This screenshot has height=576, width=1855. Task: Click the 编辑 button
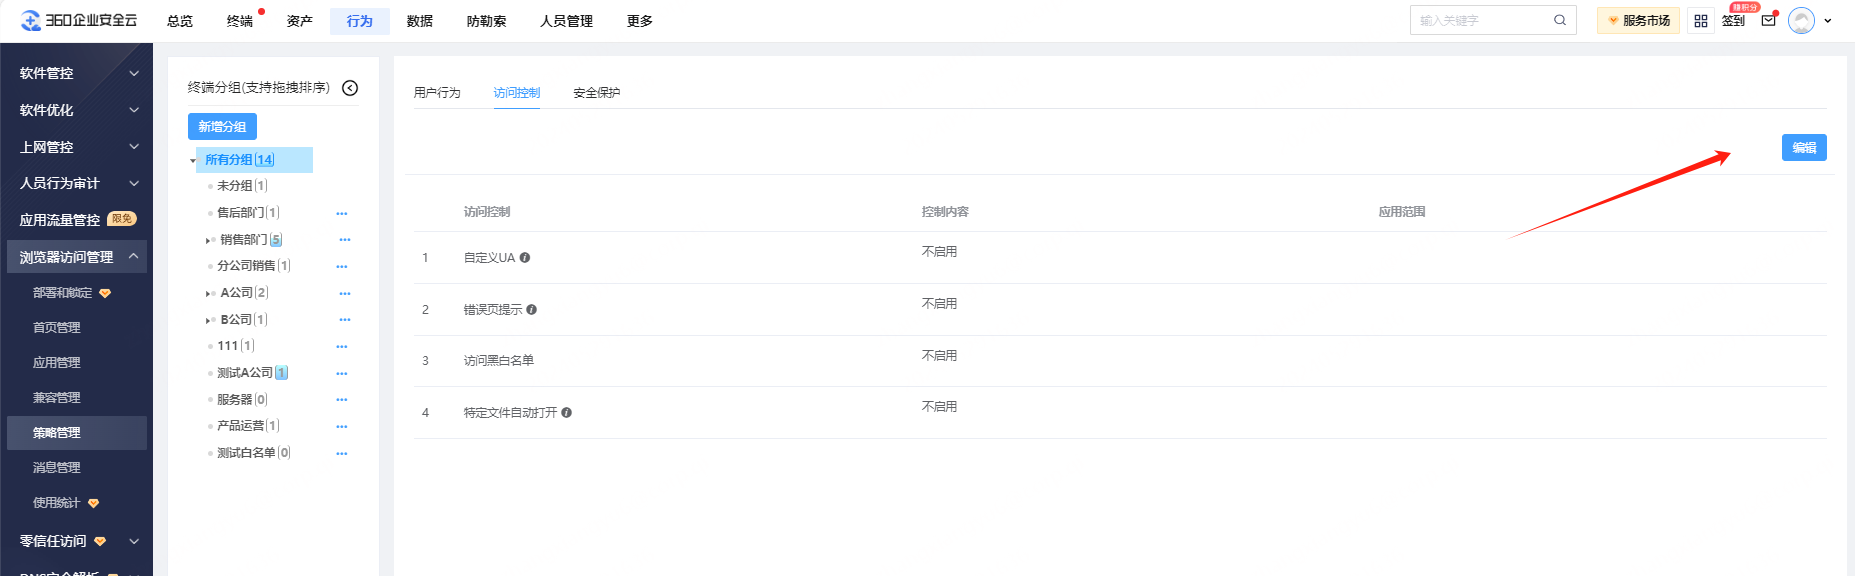click(x=1804, y=148)
